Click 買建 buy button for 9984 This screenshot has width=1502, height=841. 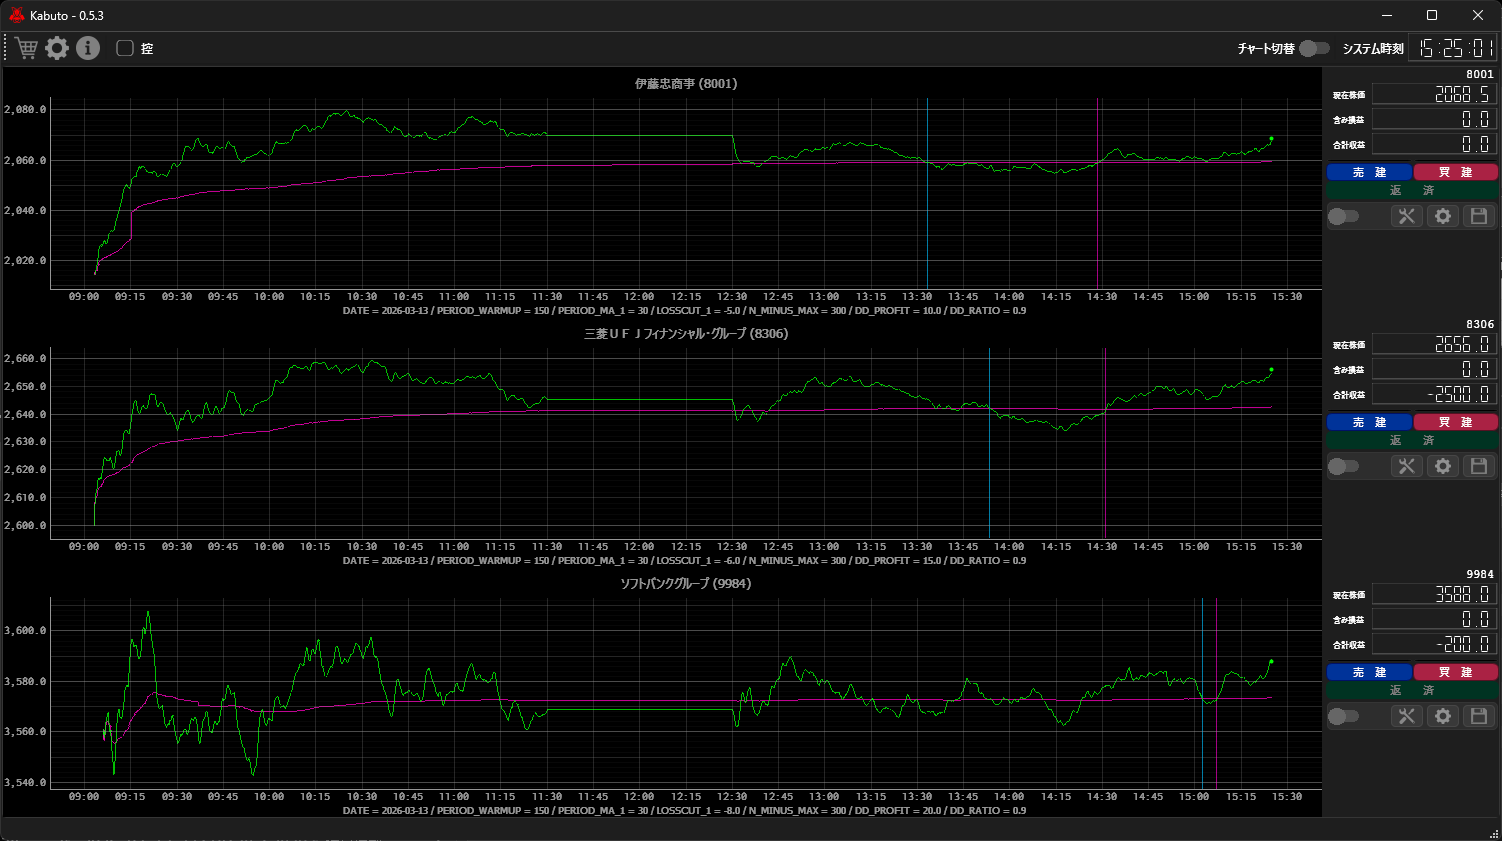1455,672
